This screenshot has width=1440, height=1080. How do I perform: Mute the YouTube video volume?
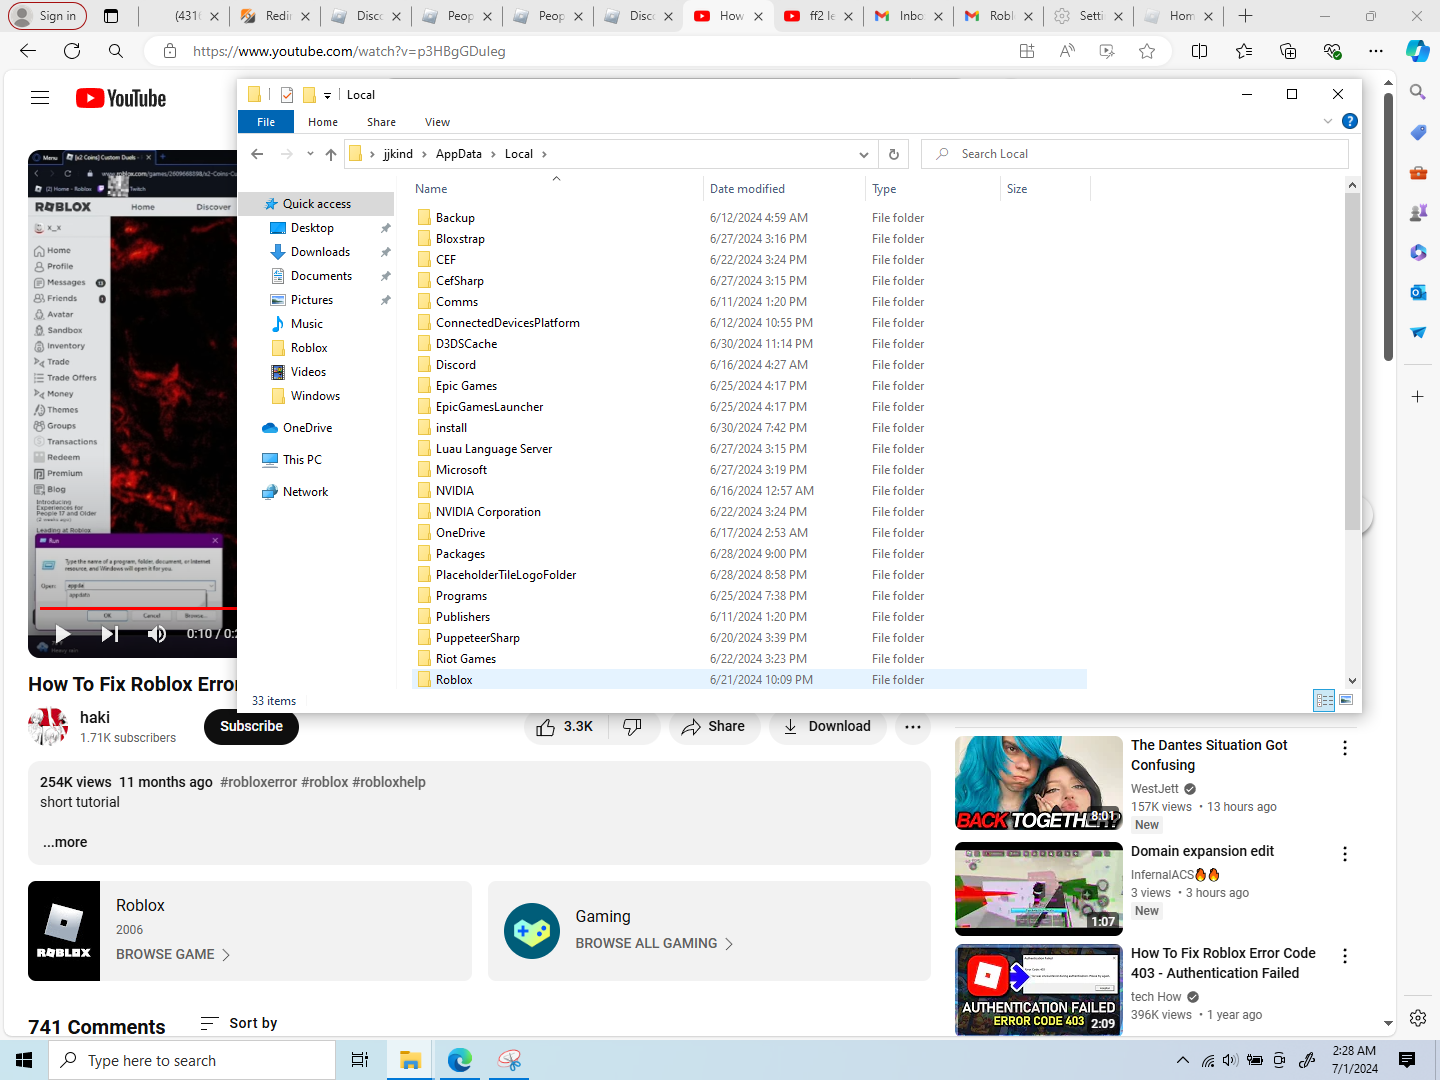click(157, 634)
